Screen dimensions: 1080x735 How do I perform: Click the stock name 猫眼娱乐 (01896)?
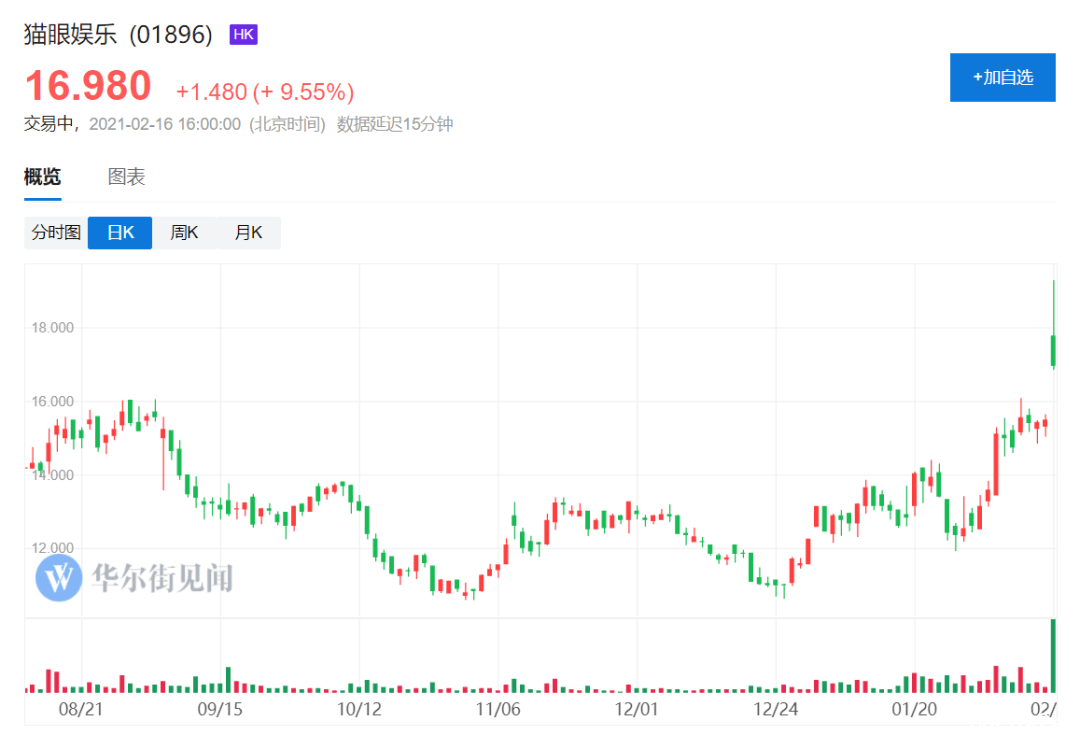(118, 34)
